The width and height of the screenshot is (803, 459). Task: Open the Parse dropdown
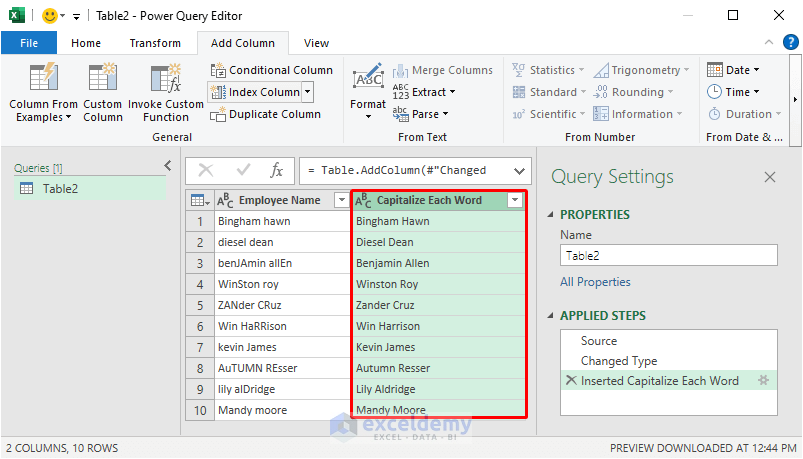pos(420,114)
